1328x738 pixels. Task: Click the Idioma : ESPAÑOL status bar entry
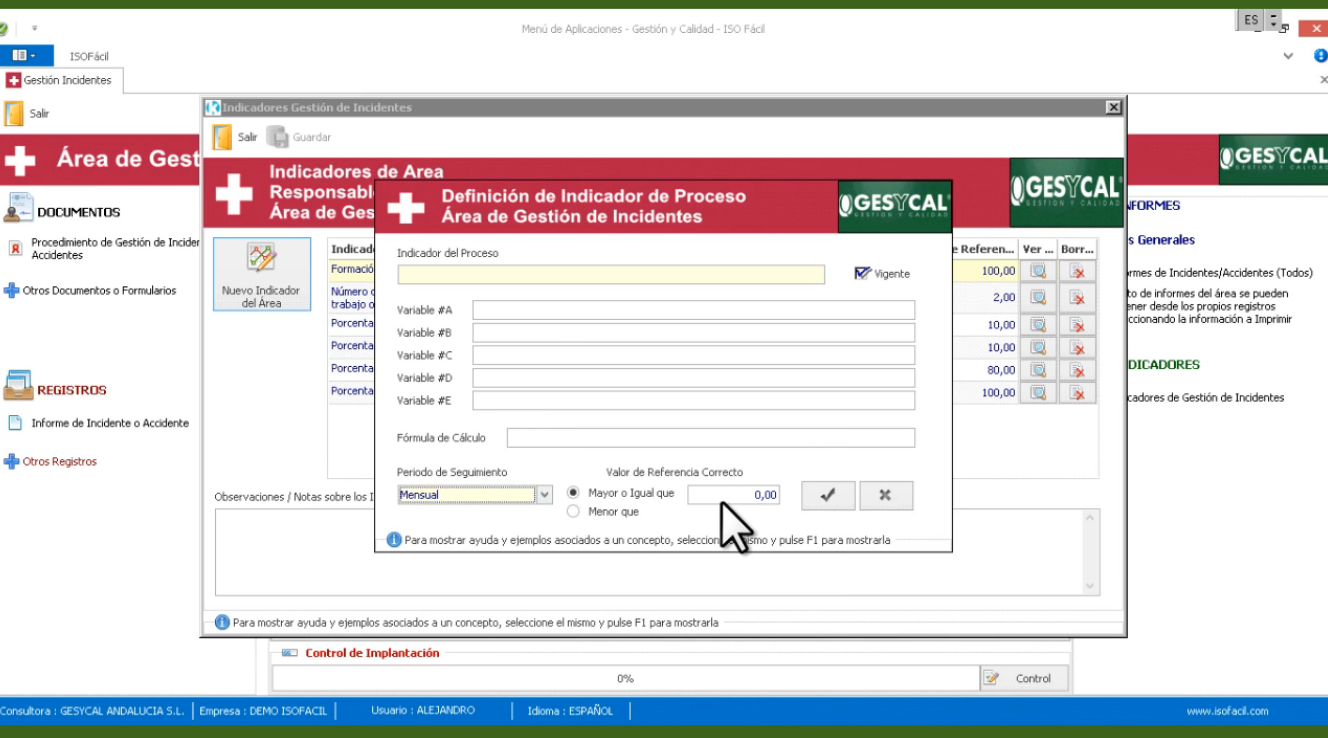click(571, 711)
